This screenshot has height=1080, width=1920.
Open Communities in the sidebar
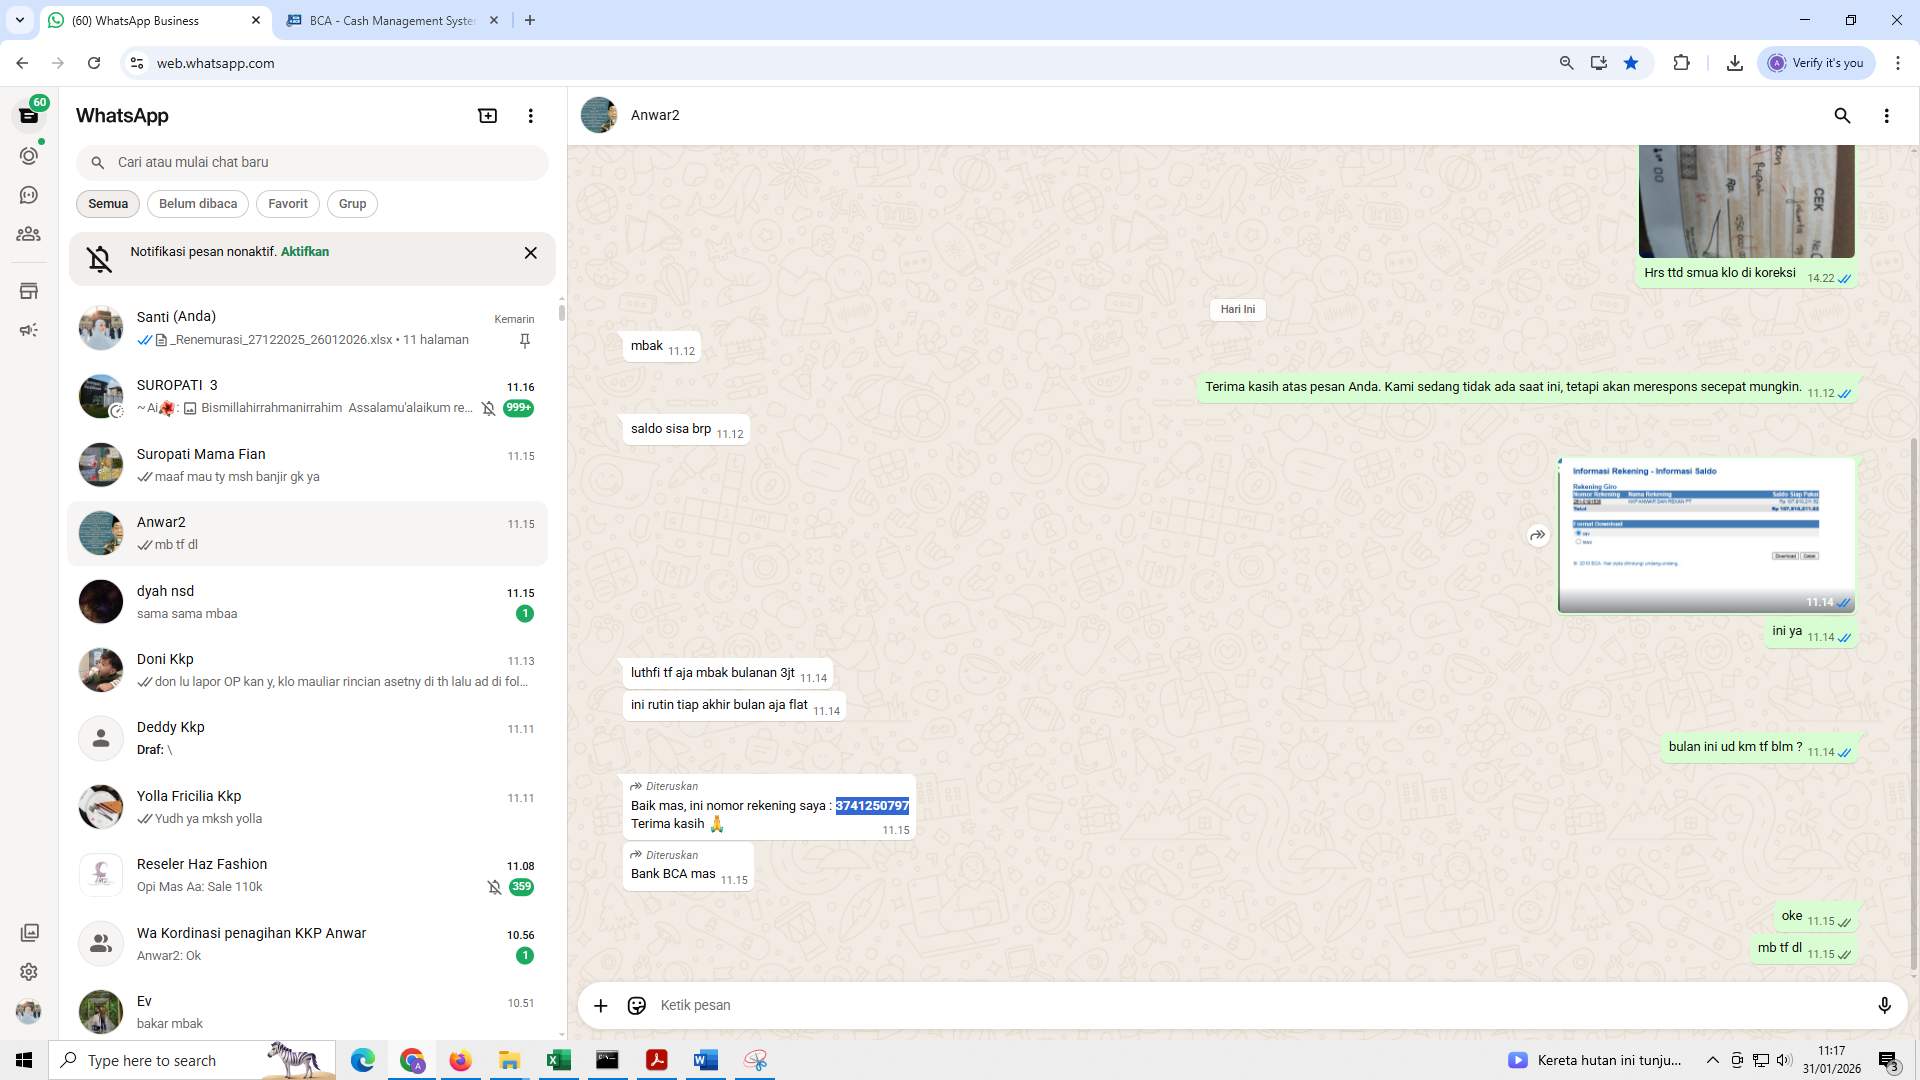[x=29, y=234]
